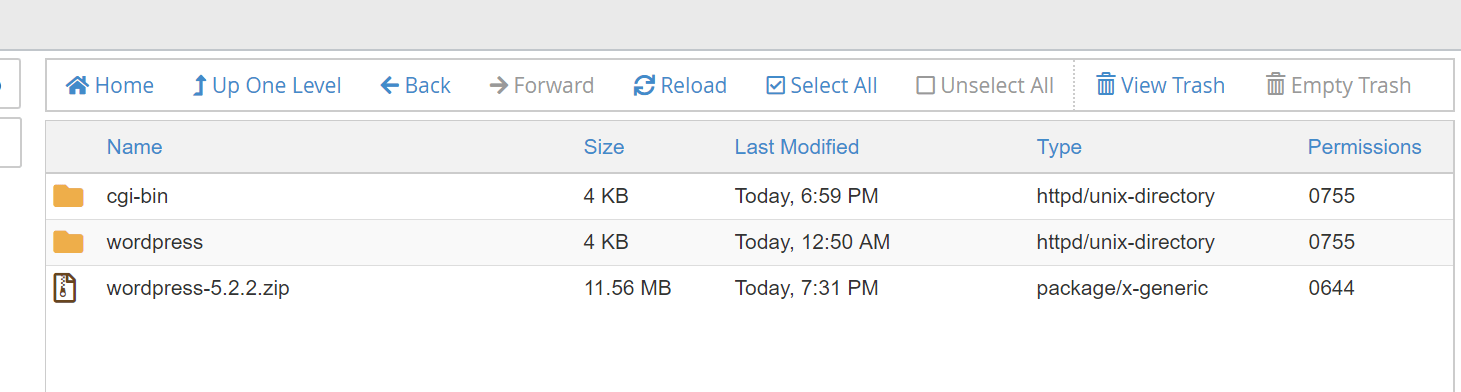Select the wordpress-5.2.2.zip file name
Viewport: 1461px width, 392px height.
click(x=198, y=288)
